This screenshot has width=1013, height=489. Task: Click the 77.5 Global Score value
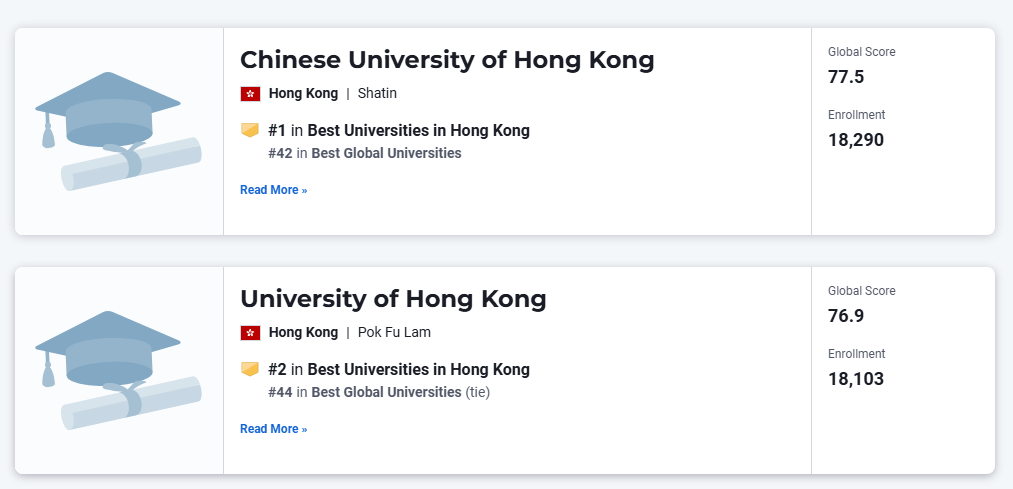click(x=846, y=77)
